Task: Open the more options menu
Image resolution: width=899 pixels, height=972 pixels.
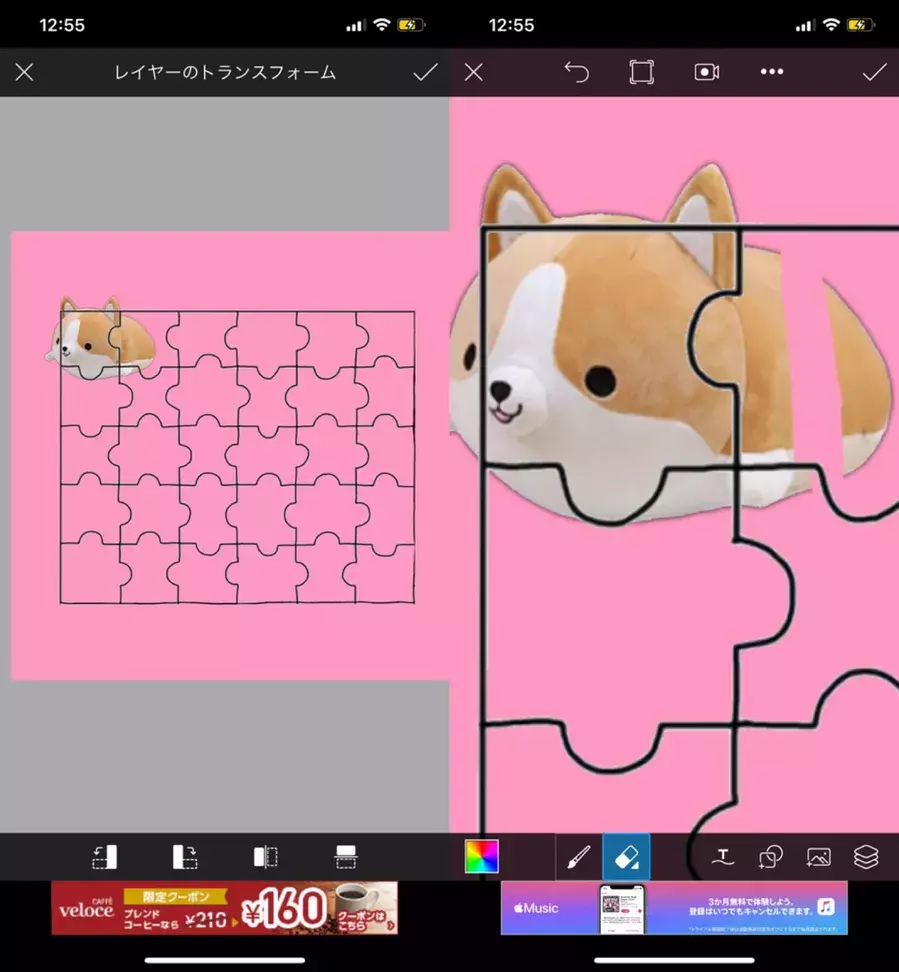Action: pyautogui.click(x=771, y=72)
